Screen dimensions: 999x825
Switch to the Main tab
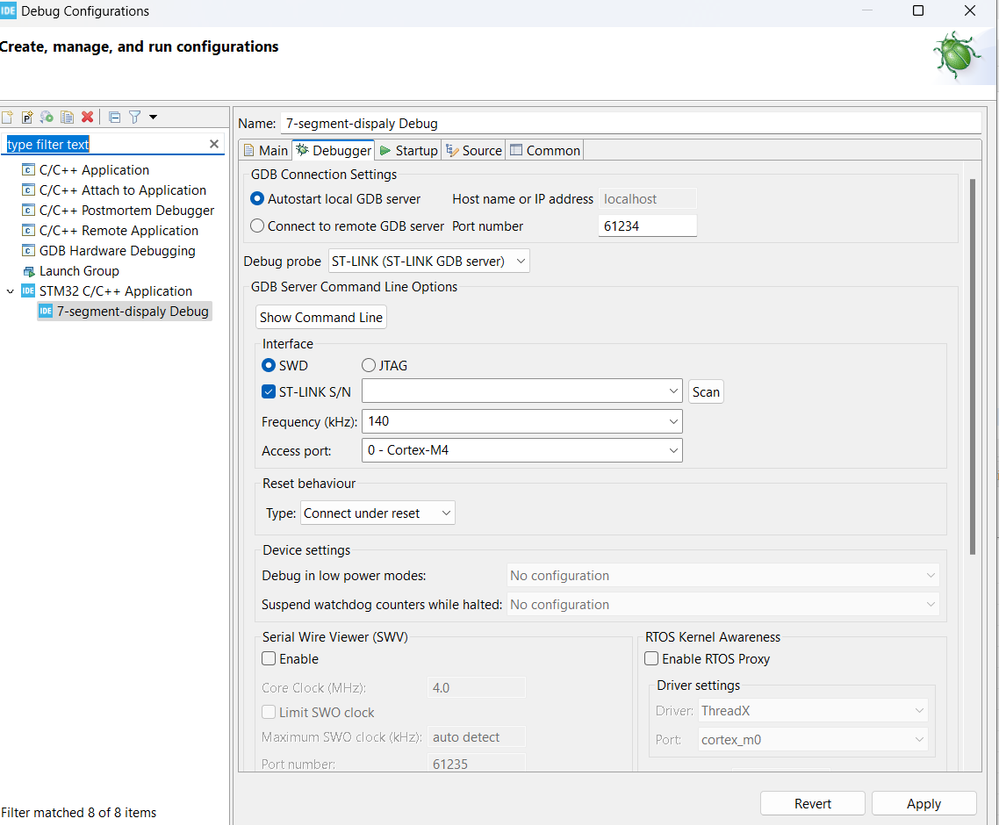[x=266, y=150]
